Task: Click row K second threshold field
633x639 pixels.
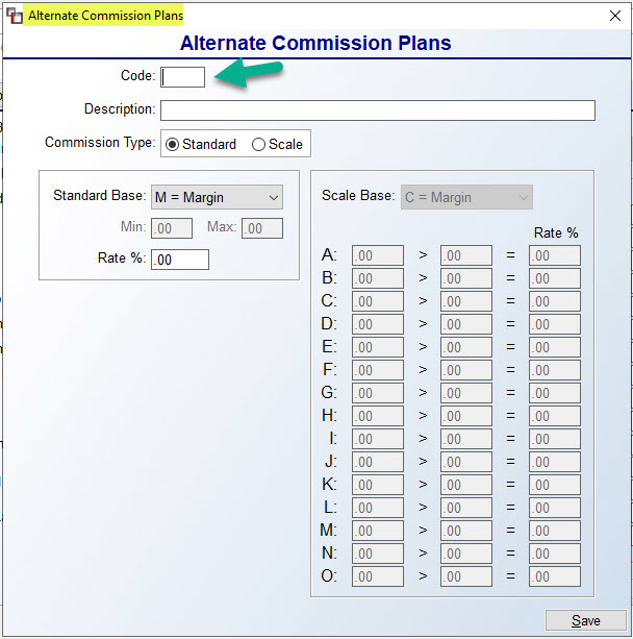Action: 466,485
